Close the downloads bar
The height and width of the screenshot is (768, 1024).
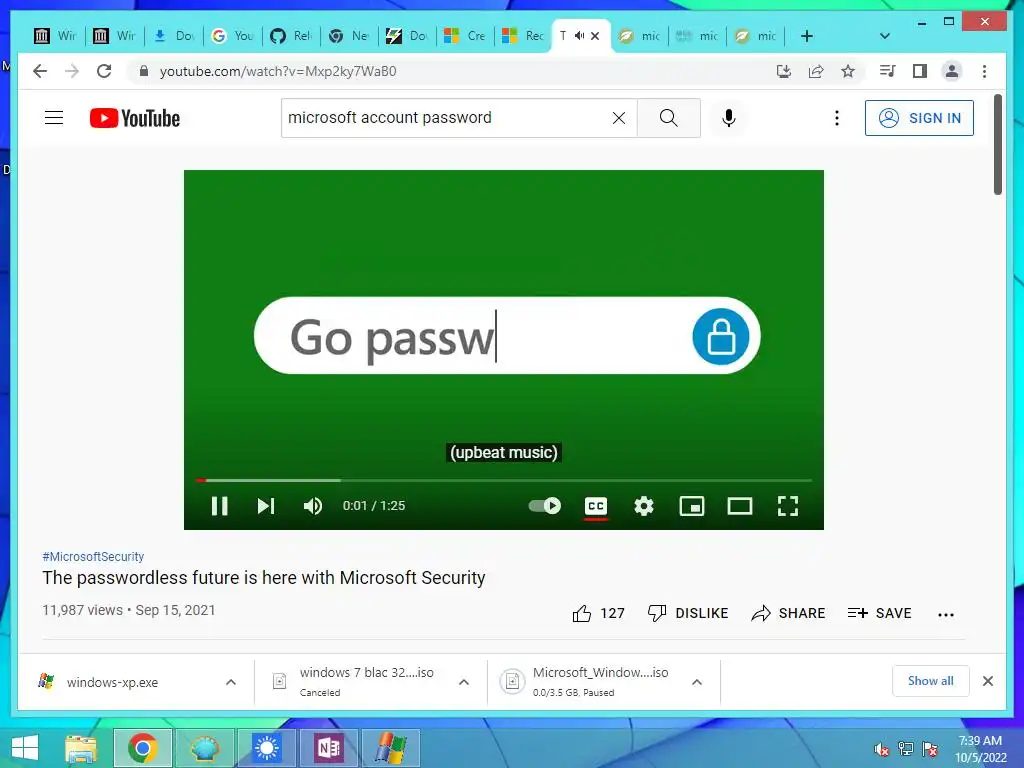tap(988, 681)
